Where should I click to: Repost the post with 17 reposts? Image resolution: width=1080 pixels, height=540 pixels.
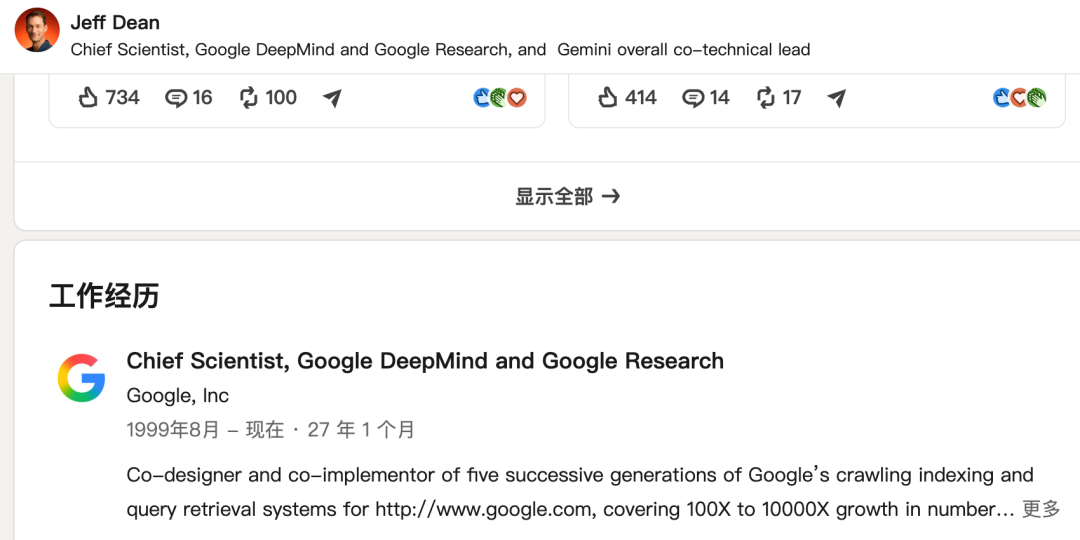(778, 98)
